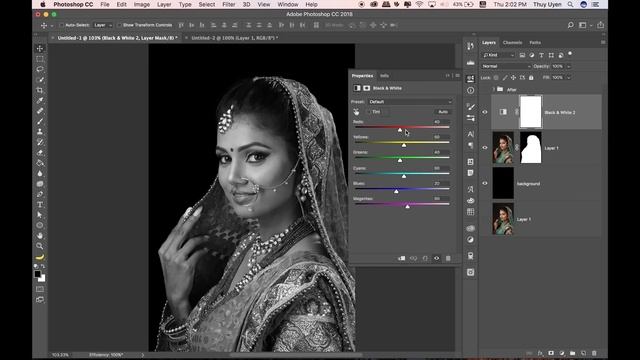
Task: Select the Quick Selection tool
Action: [x=40, y=80]
